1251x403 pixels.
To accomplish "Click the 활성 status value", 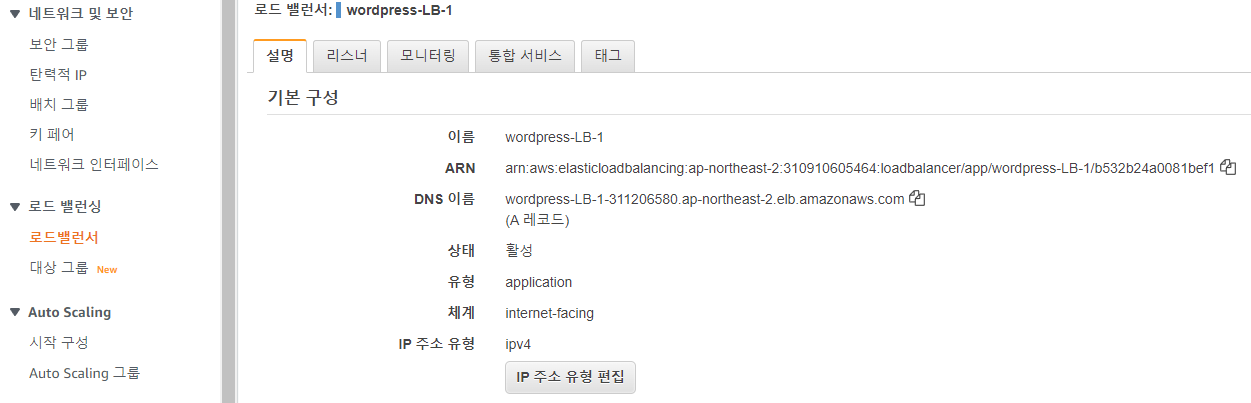I will pyautogui.click(x=519, y=250).
